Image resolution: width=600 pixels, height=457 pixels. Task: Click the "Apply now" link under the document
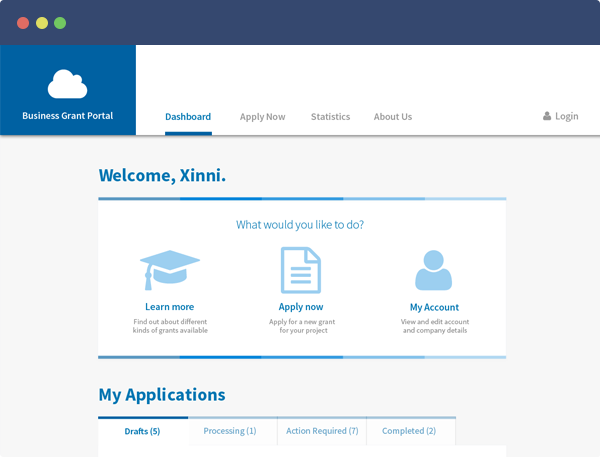(301, 307)
